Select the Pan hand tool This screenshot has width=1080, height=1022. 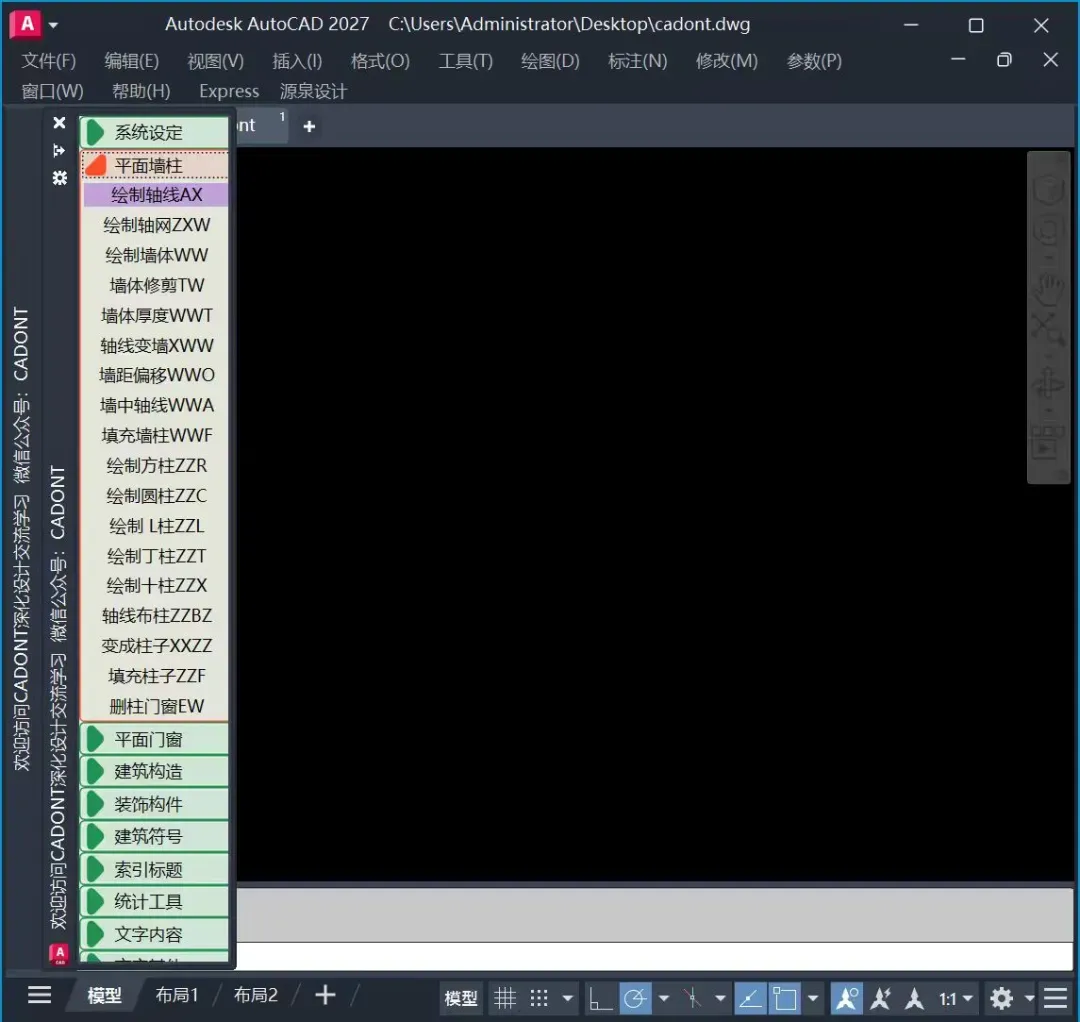point(1048,289)
